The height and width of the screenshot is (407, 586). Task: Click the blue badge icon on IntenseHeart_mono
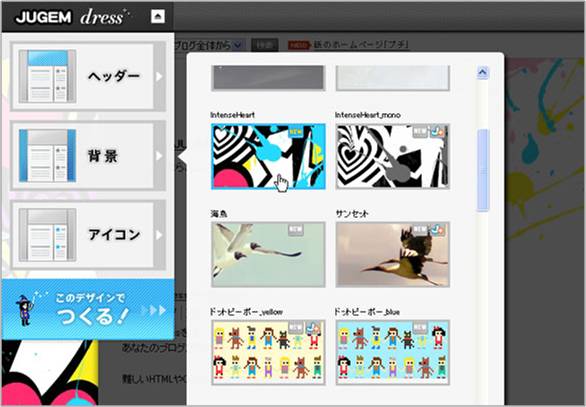(437, 132)
